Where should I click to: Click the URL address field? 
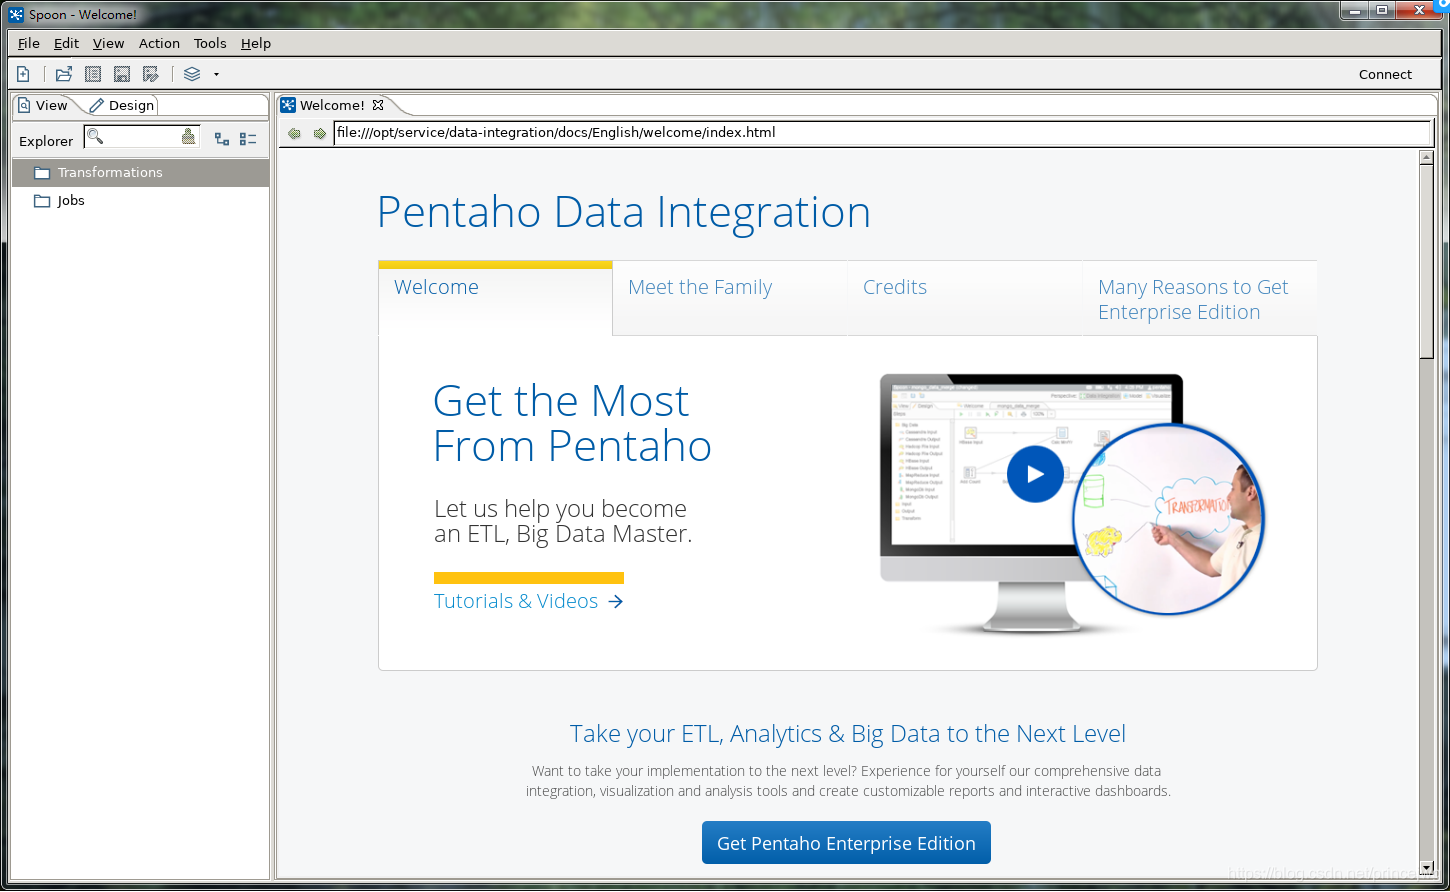coord(883,133)
